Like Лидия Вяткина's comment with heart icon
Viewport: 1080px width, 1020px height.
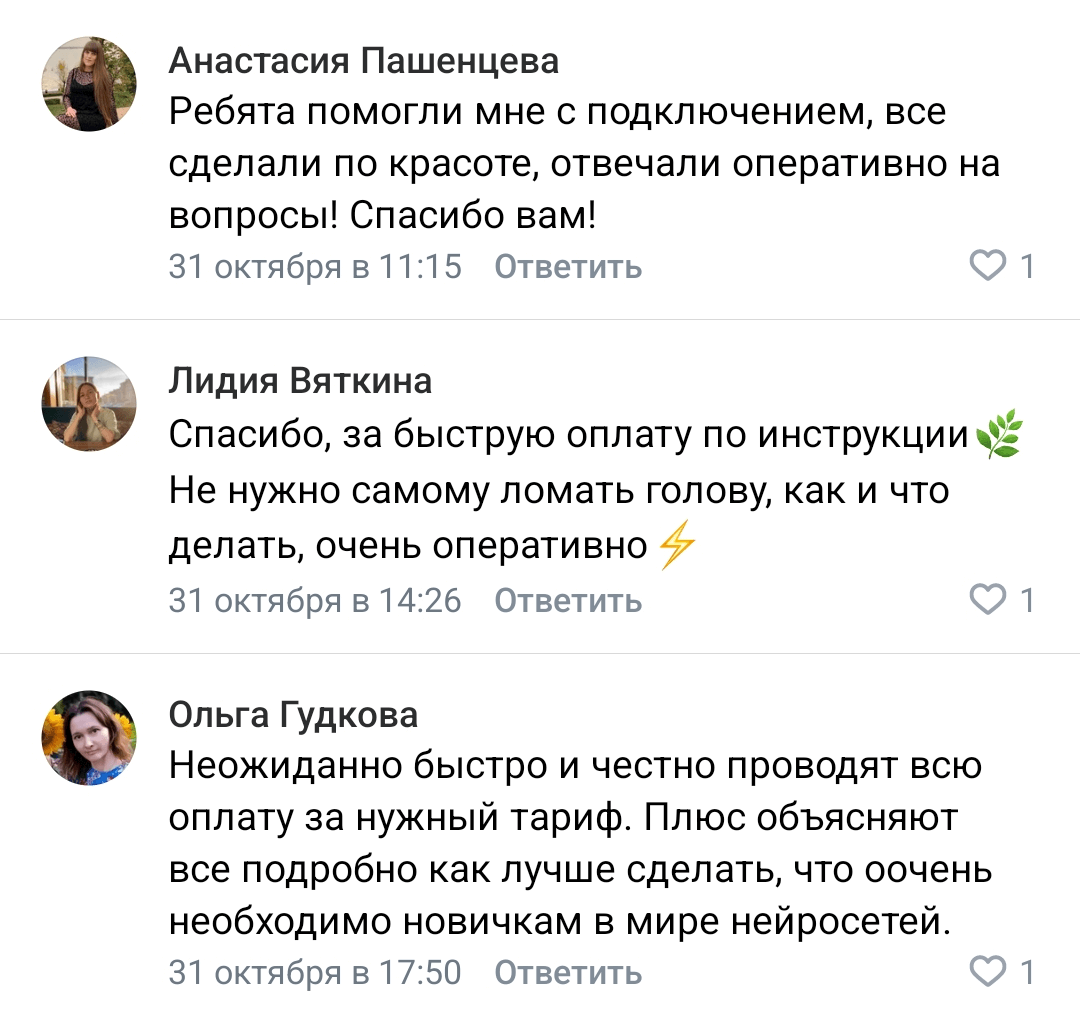point(988,600)
